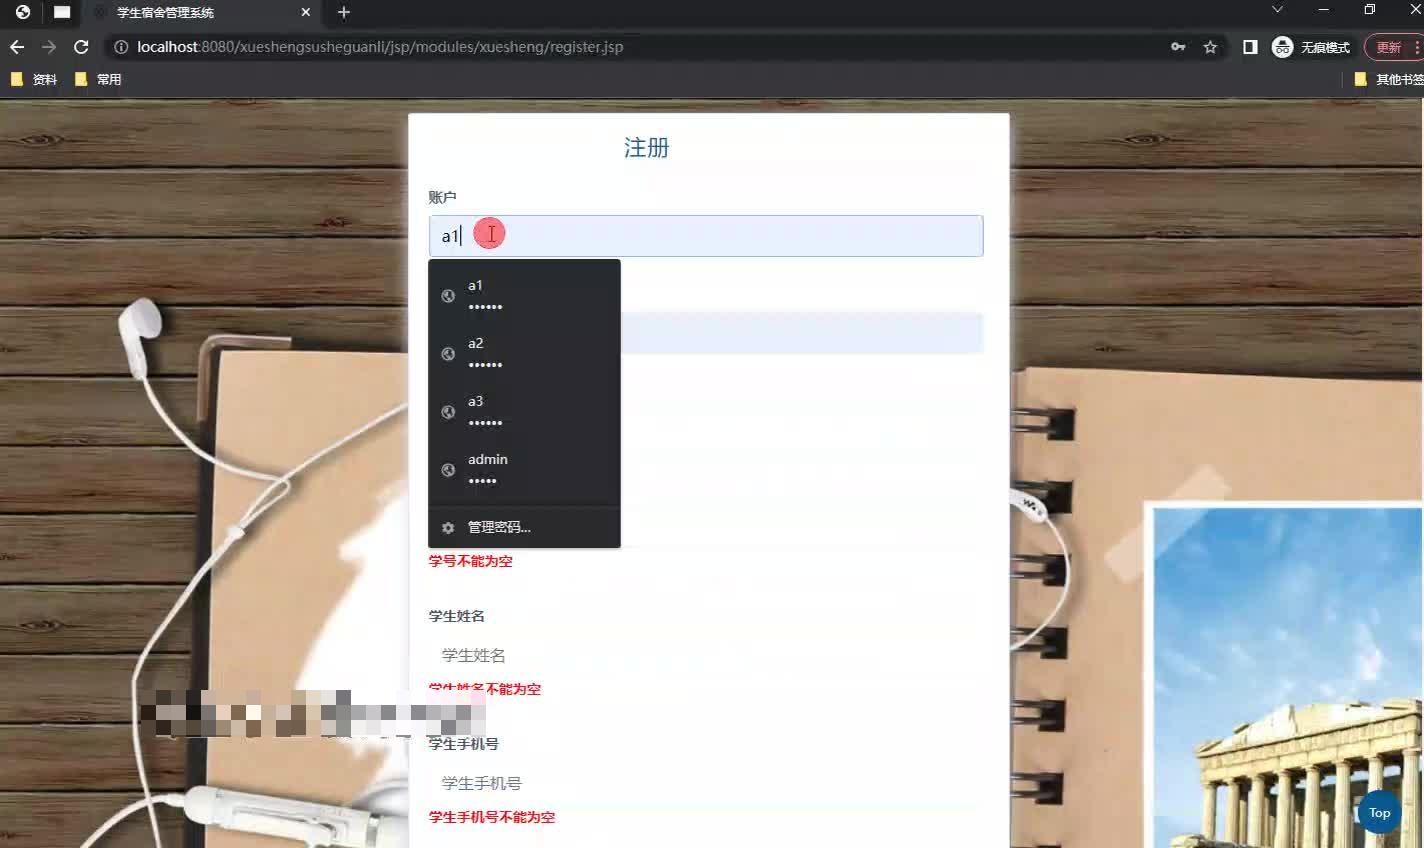Click the 学生姓名 label text
Viewport: 1424px width, 848px height.
pyautogui.click(x=456, y=616)
